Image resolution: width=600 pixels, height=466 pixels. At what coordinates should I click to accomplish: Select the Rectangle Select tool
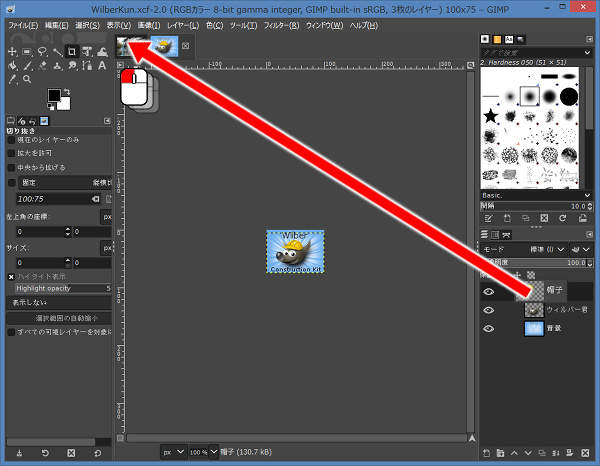[x=26, y=52]
